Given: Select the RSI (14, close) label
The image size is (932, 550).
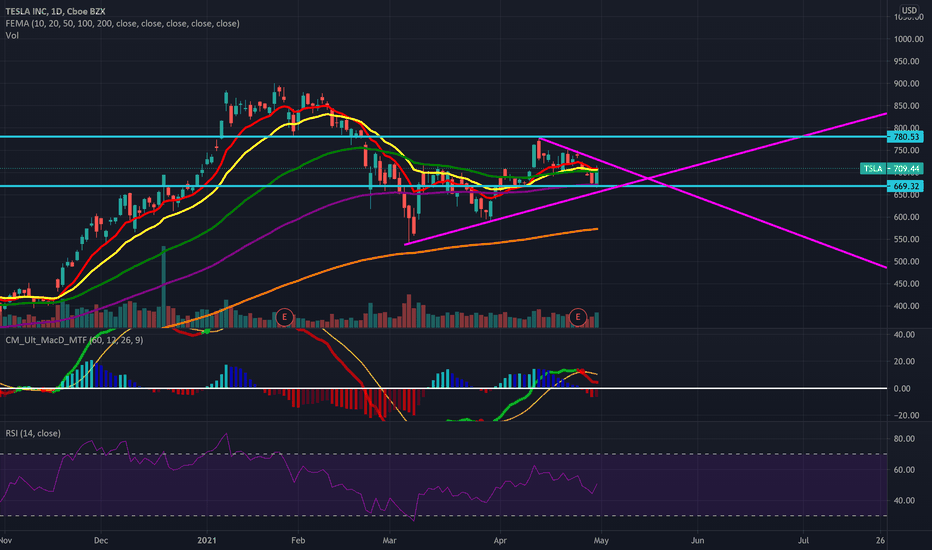Looking at the screenshot, I should point(33,433).
